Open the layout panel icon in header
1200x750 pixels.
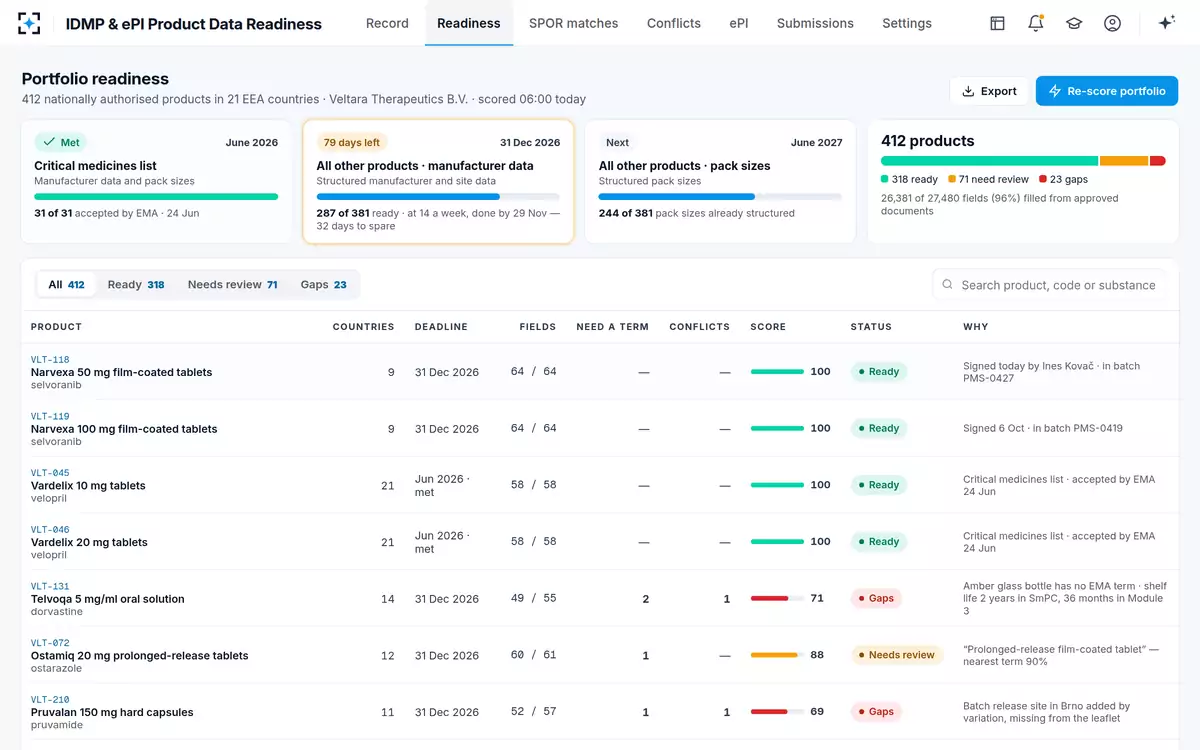click(x=997, y=23)
